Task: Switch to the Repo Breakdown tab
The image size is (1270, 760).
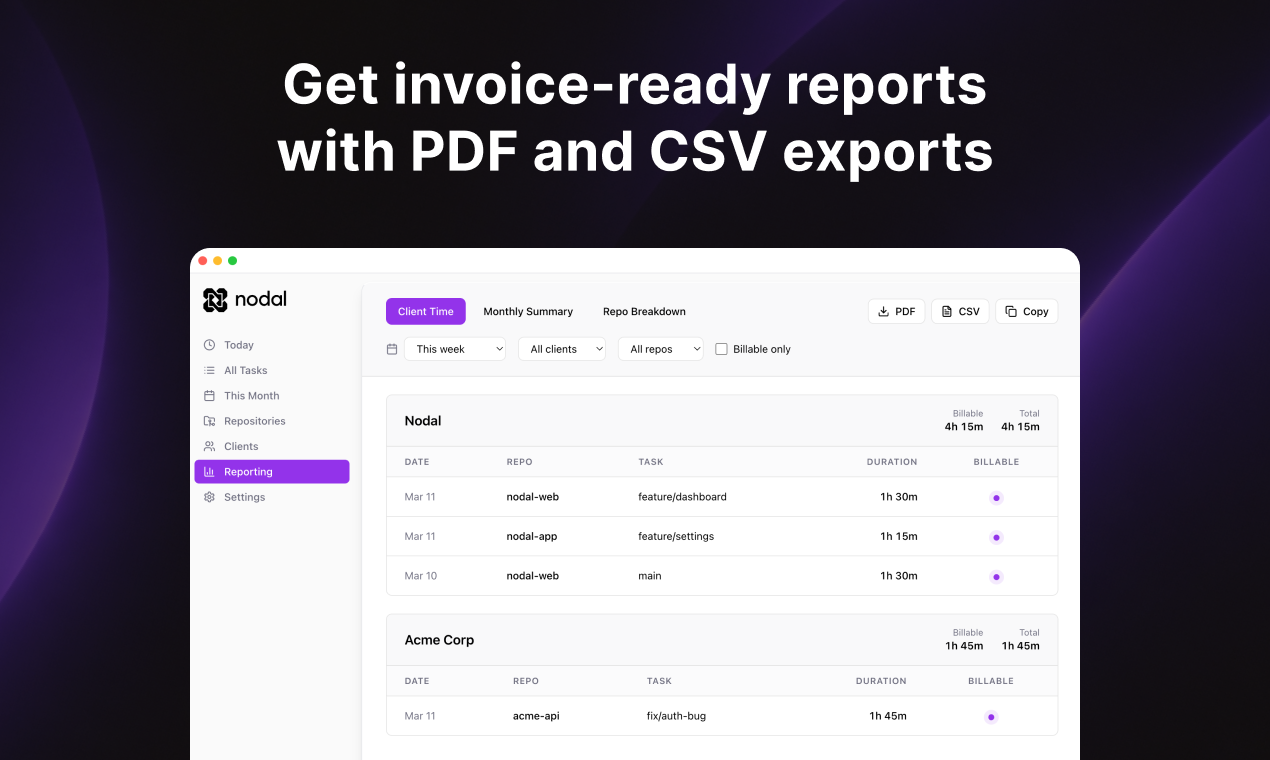Action: coord(644,312)
